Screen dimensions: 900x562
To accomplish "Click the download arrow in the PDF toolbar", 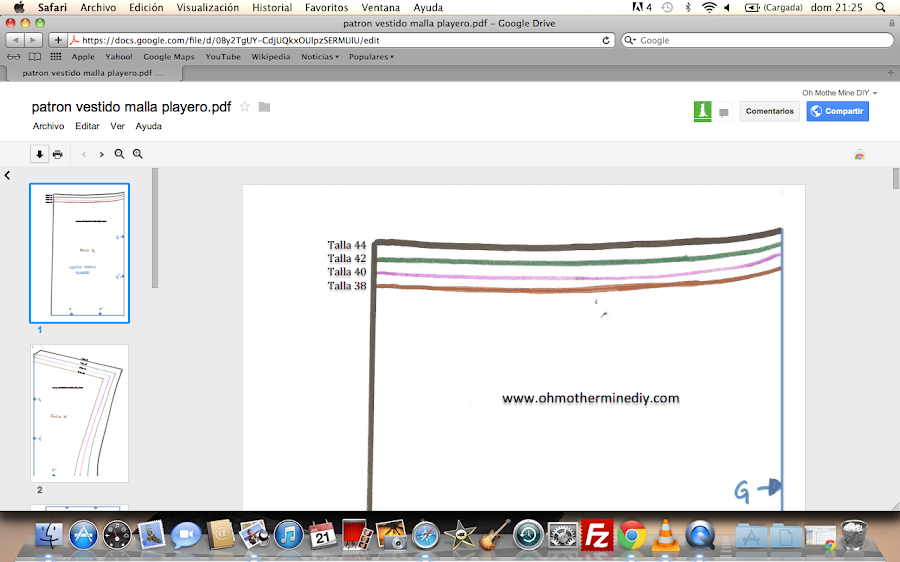I will (x=39, y=154).
